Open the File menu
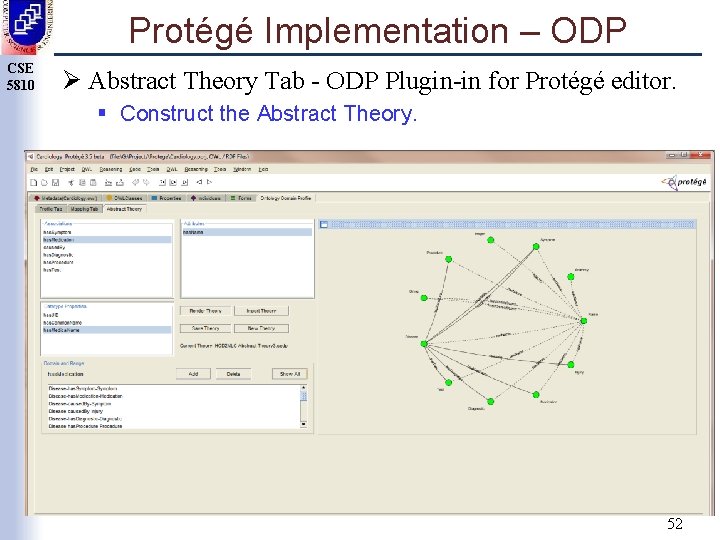 point(34,169)
